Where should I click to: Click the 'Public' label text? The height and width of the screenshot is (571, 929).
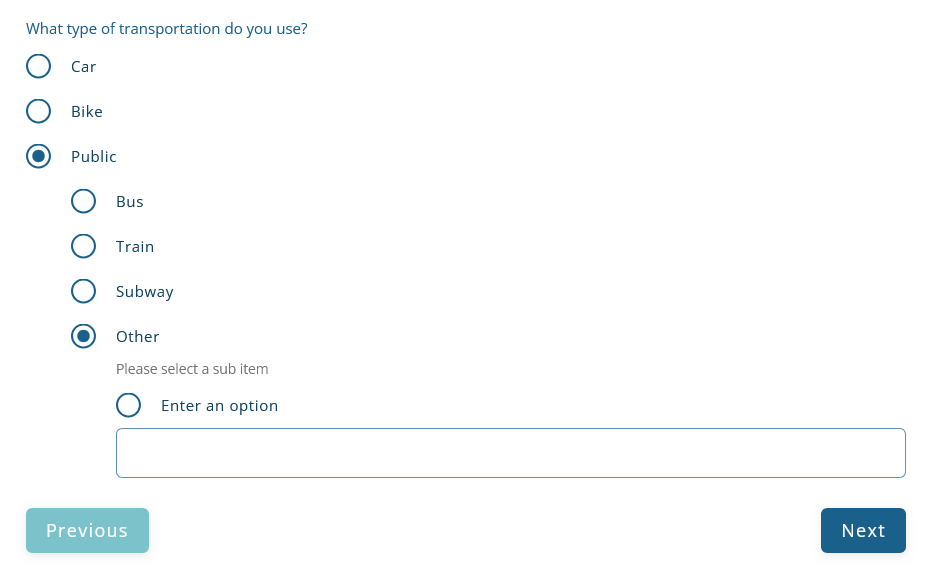(x=93, y=157)
